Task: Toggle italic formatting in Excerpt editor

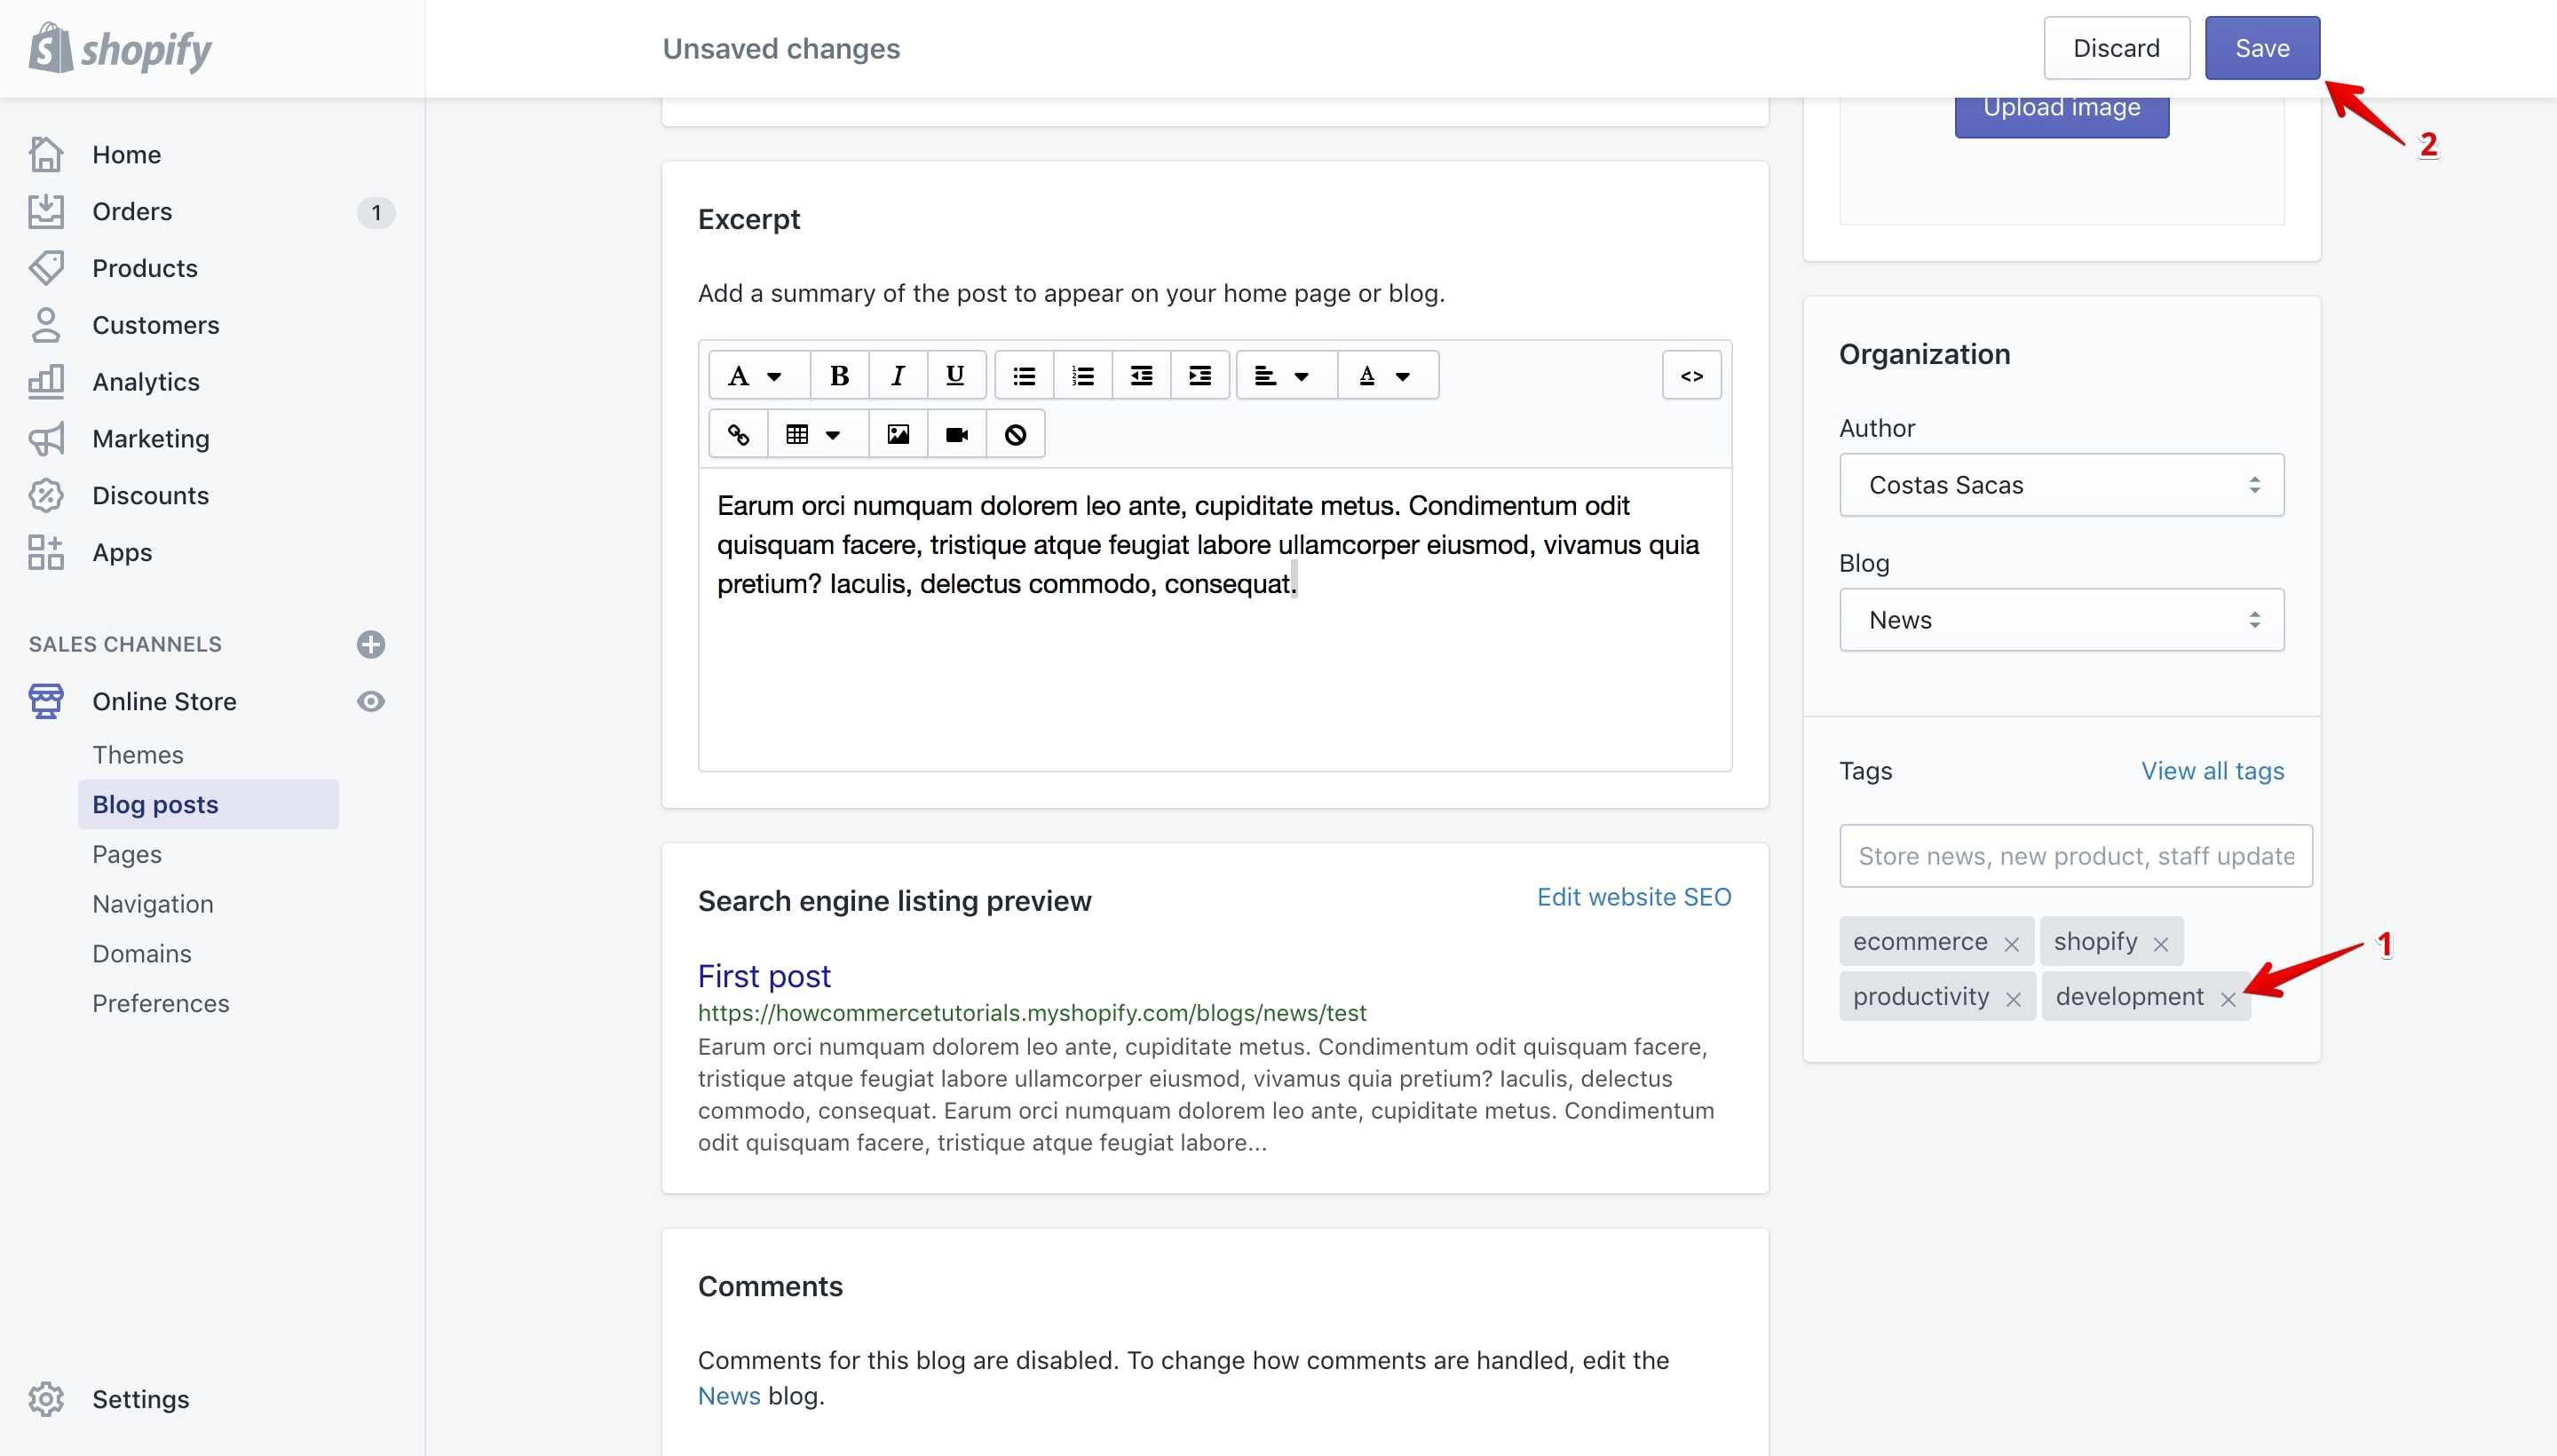Action: pyautogui.click(x=898, y=375)
